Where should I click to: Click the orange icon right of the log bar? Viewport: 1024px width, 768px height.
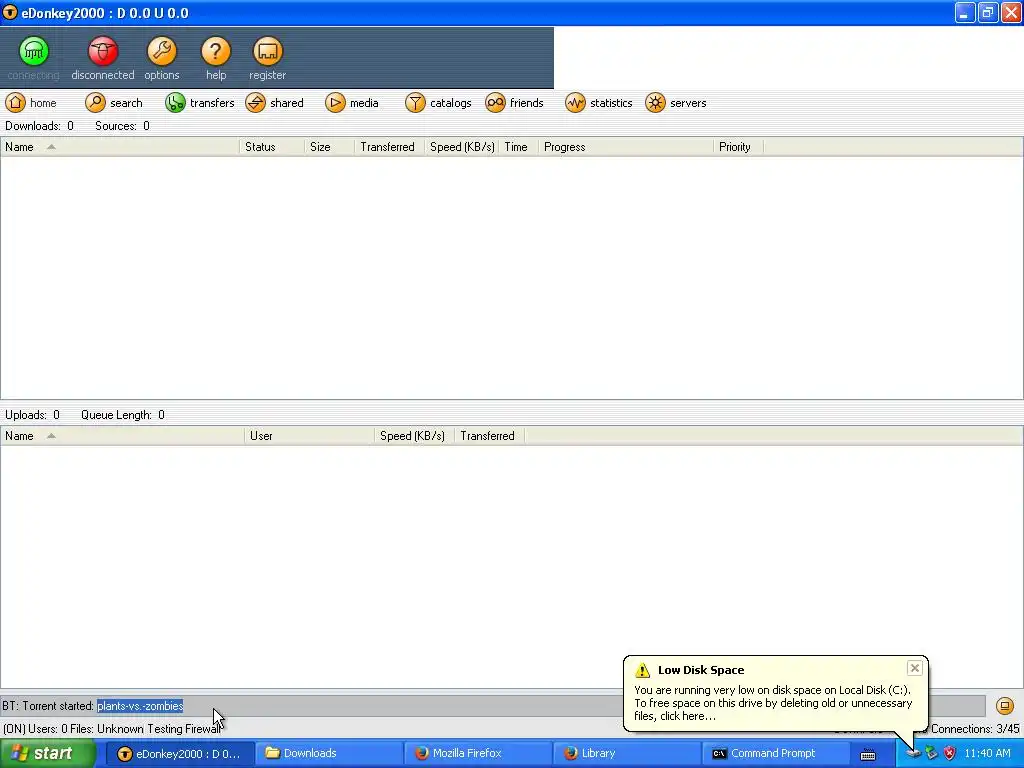click(1004, 706)
